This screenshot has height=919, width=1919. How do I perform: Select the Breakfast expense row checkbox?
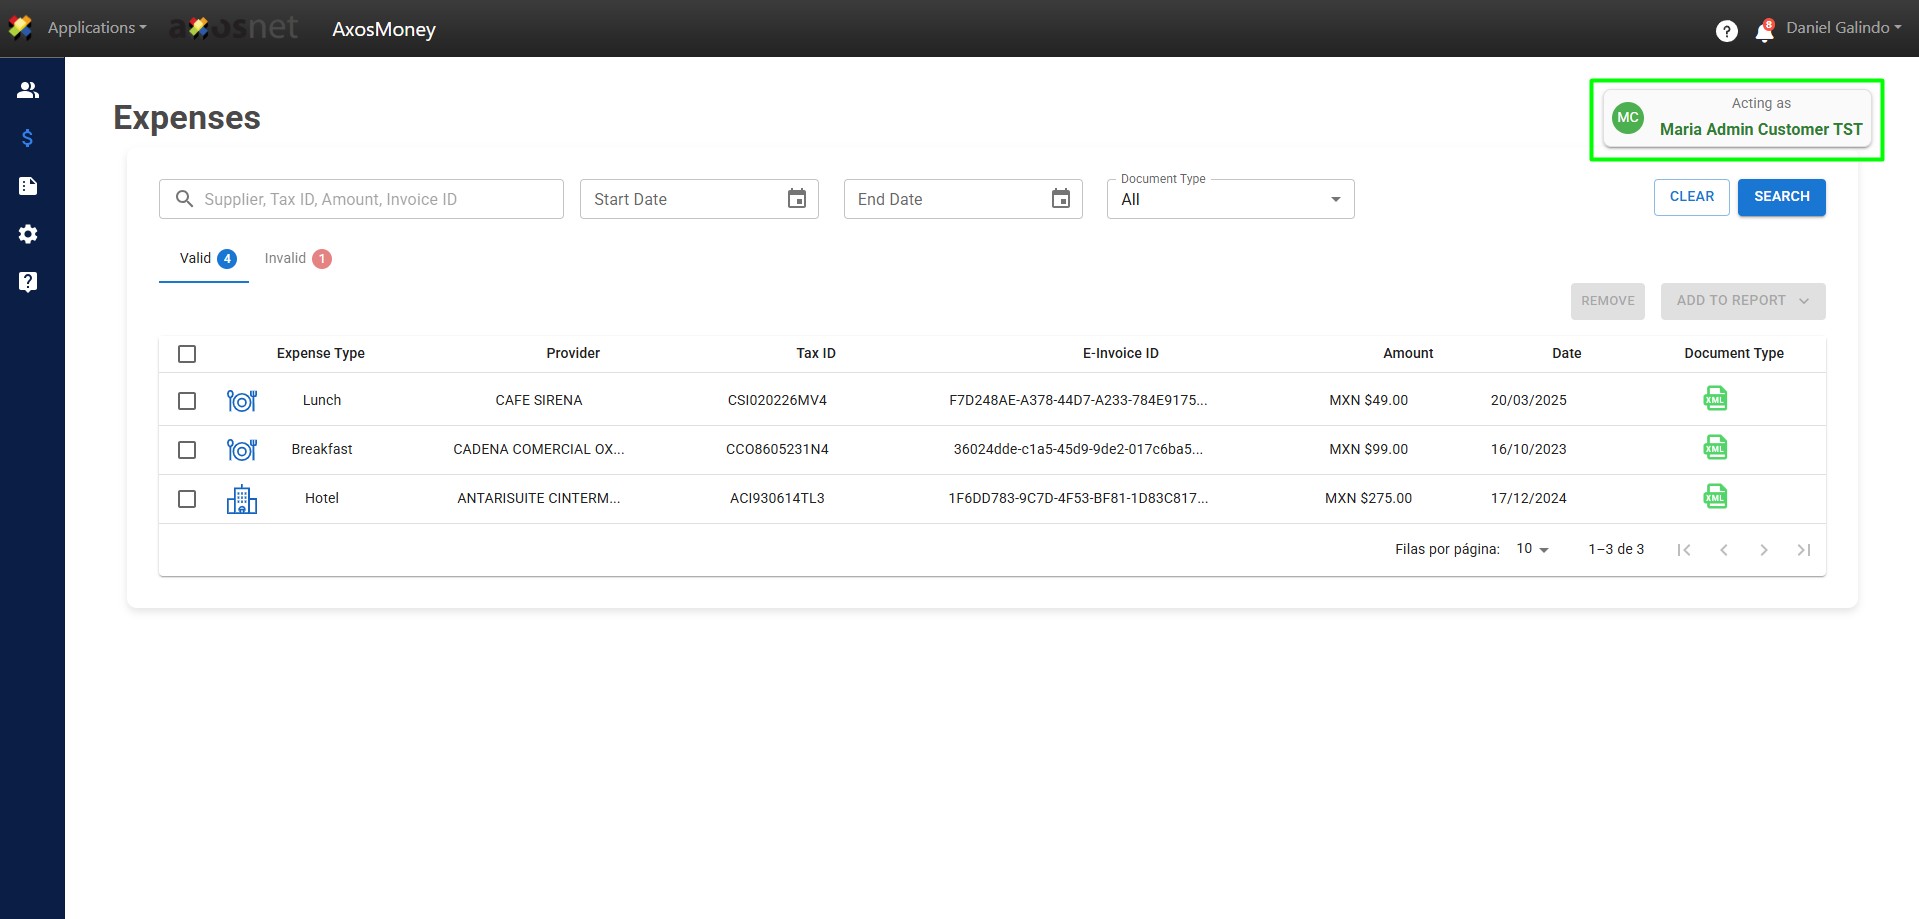pyautogui.click(x=187, y=450)
